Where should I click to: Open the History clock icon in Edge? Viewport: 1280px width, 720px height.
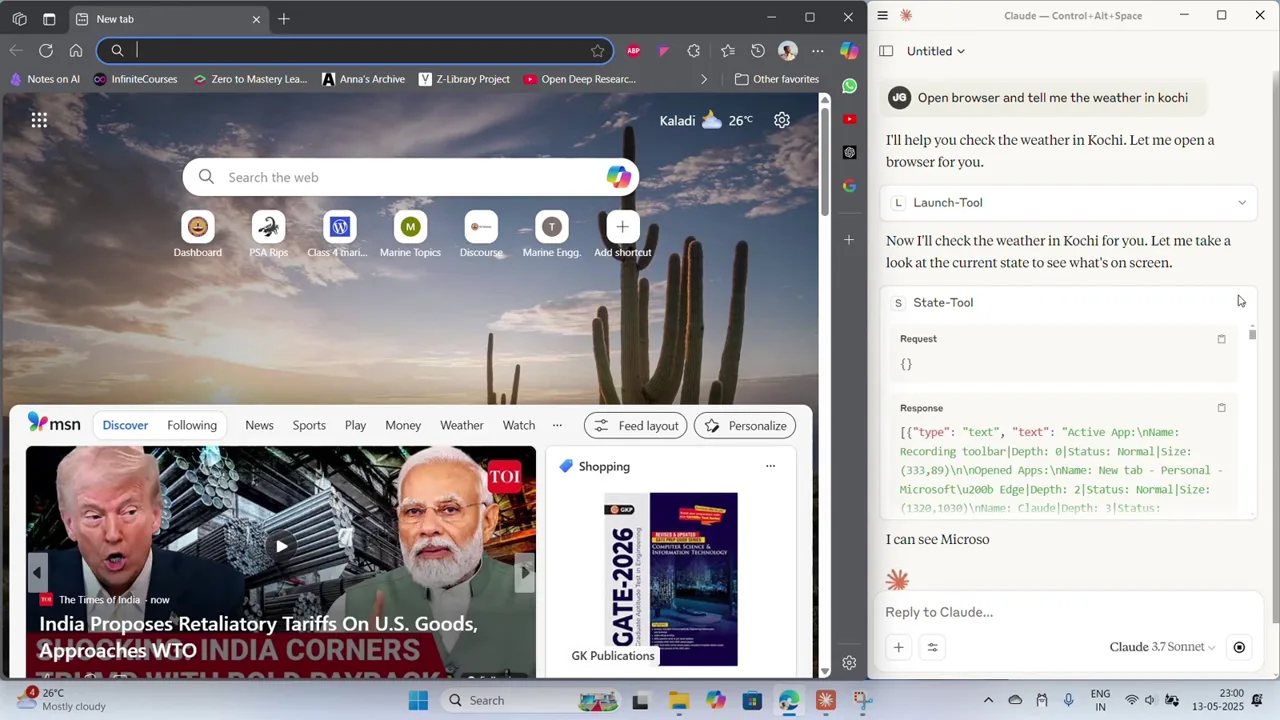pos(758,50)
